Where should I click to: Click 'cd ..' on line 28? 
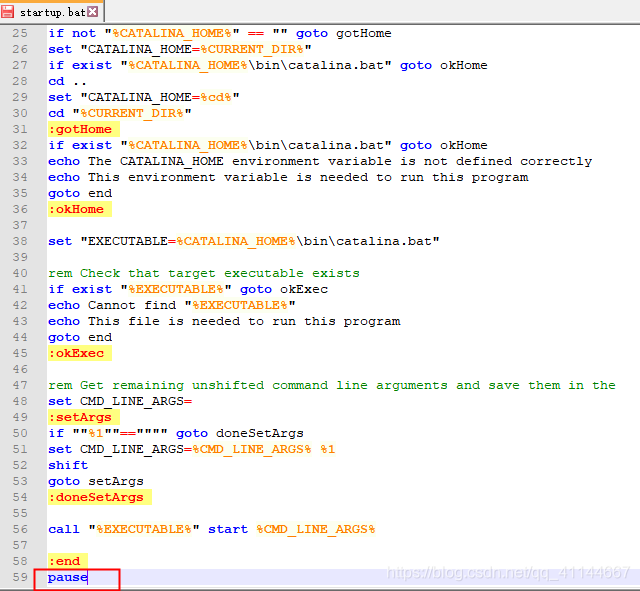67,81
